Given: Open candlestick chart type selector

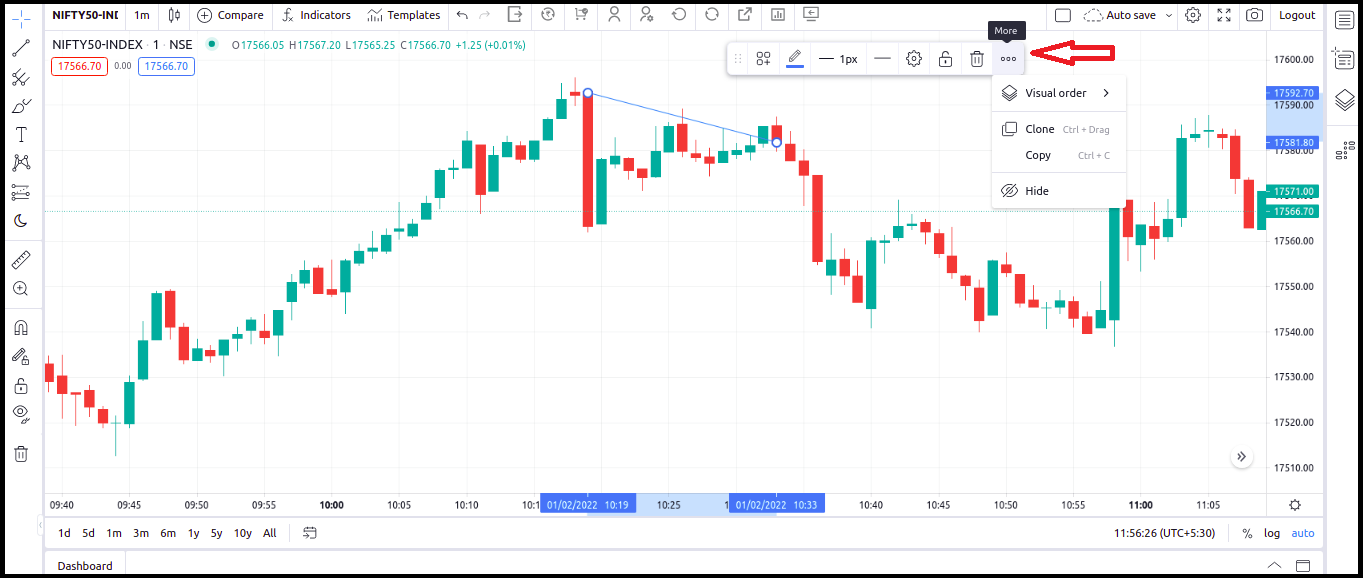Looking at the screenshot, I should pyautogui.click(x=175, y=15).
